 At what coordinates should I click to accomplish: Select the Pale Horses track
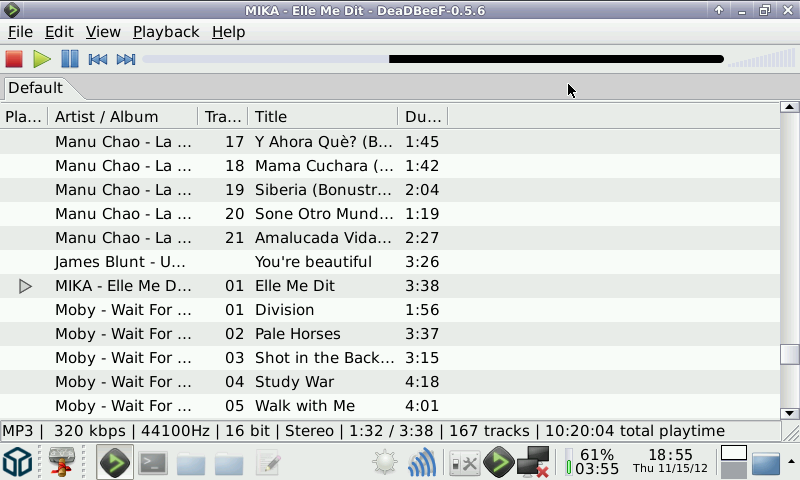point(390,334)
